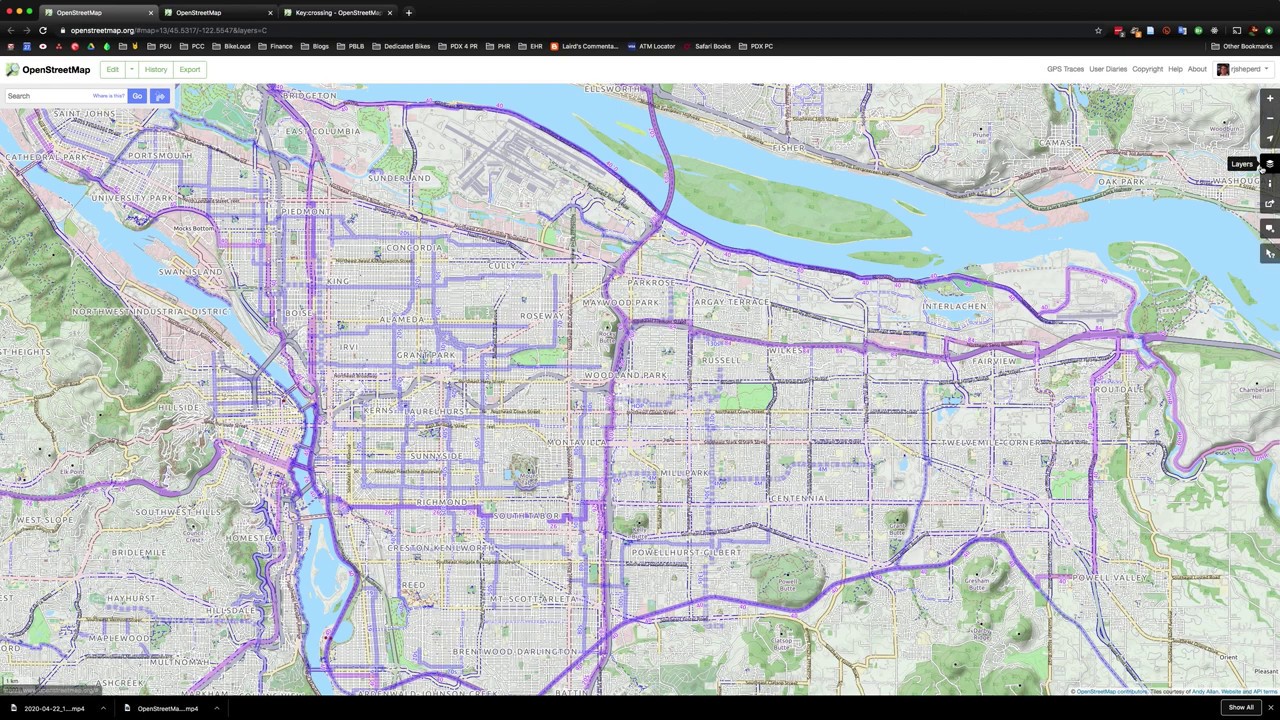Go forward to next page
This screenshot has height=720, width=1280.
click(27, 30)
